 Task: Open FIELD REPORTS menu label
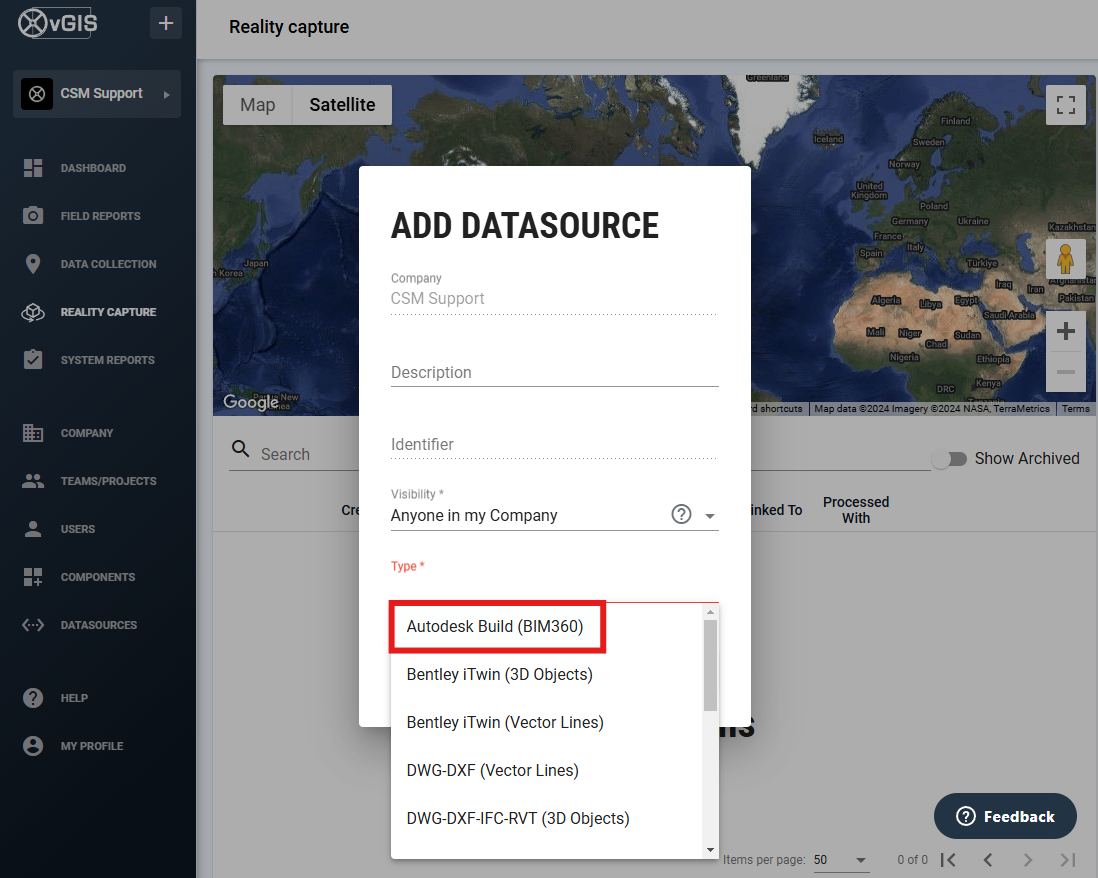(100, 216)
